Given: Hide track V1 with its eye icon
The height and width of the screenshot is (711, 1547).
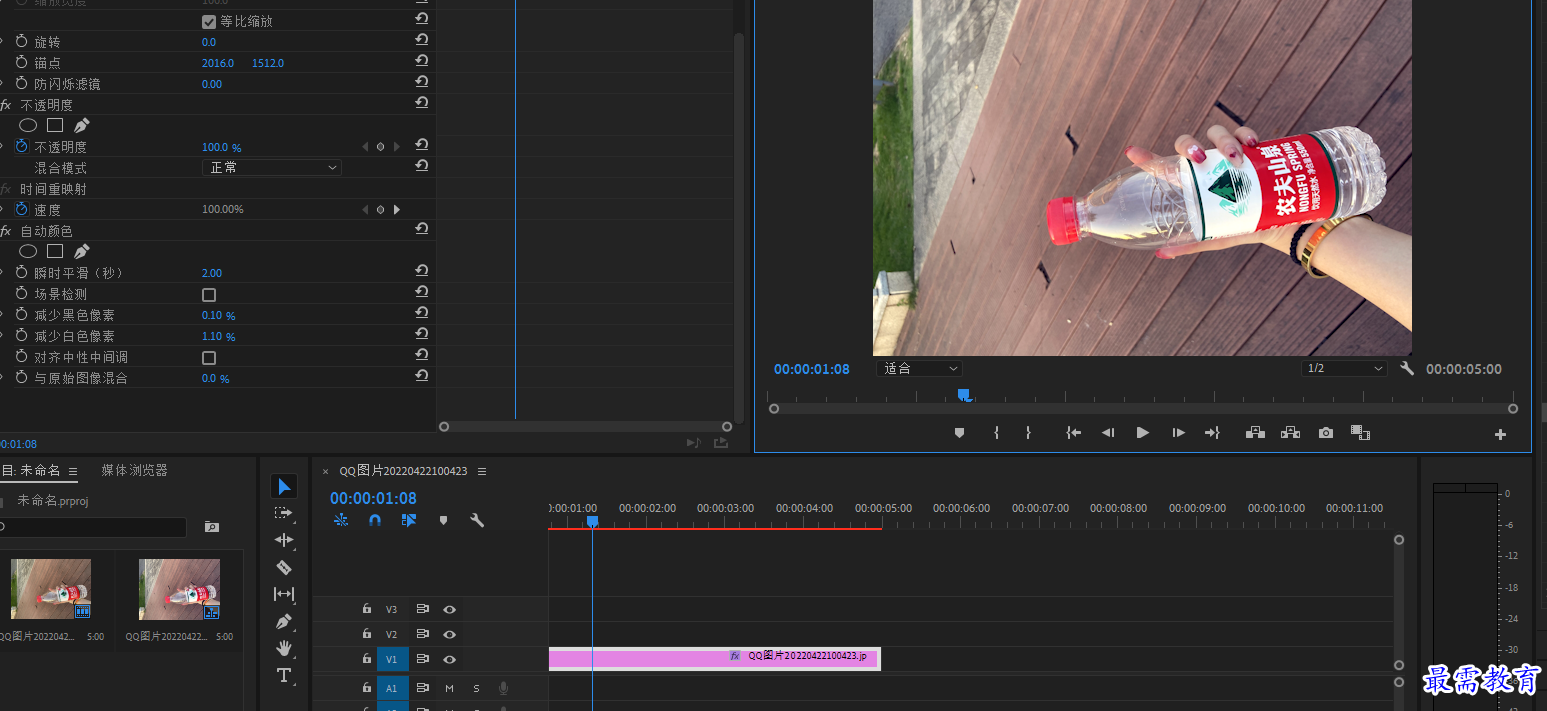Looking at the screenshot, I should point(450,659).
